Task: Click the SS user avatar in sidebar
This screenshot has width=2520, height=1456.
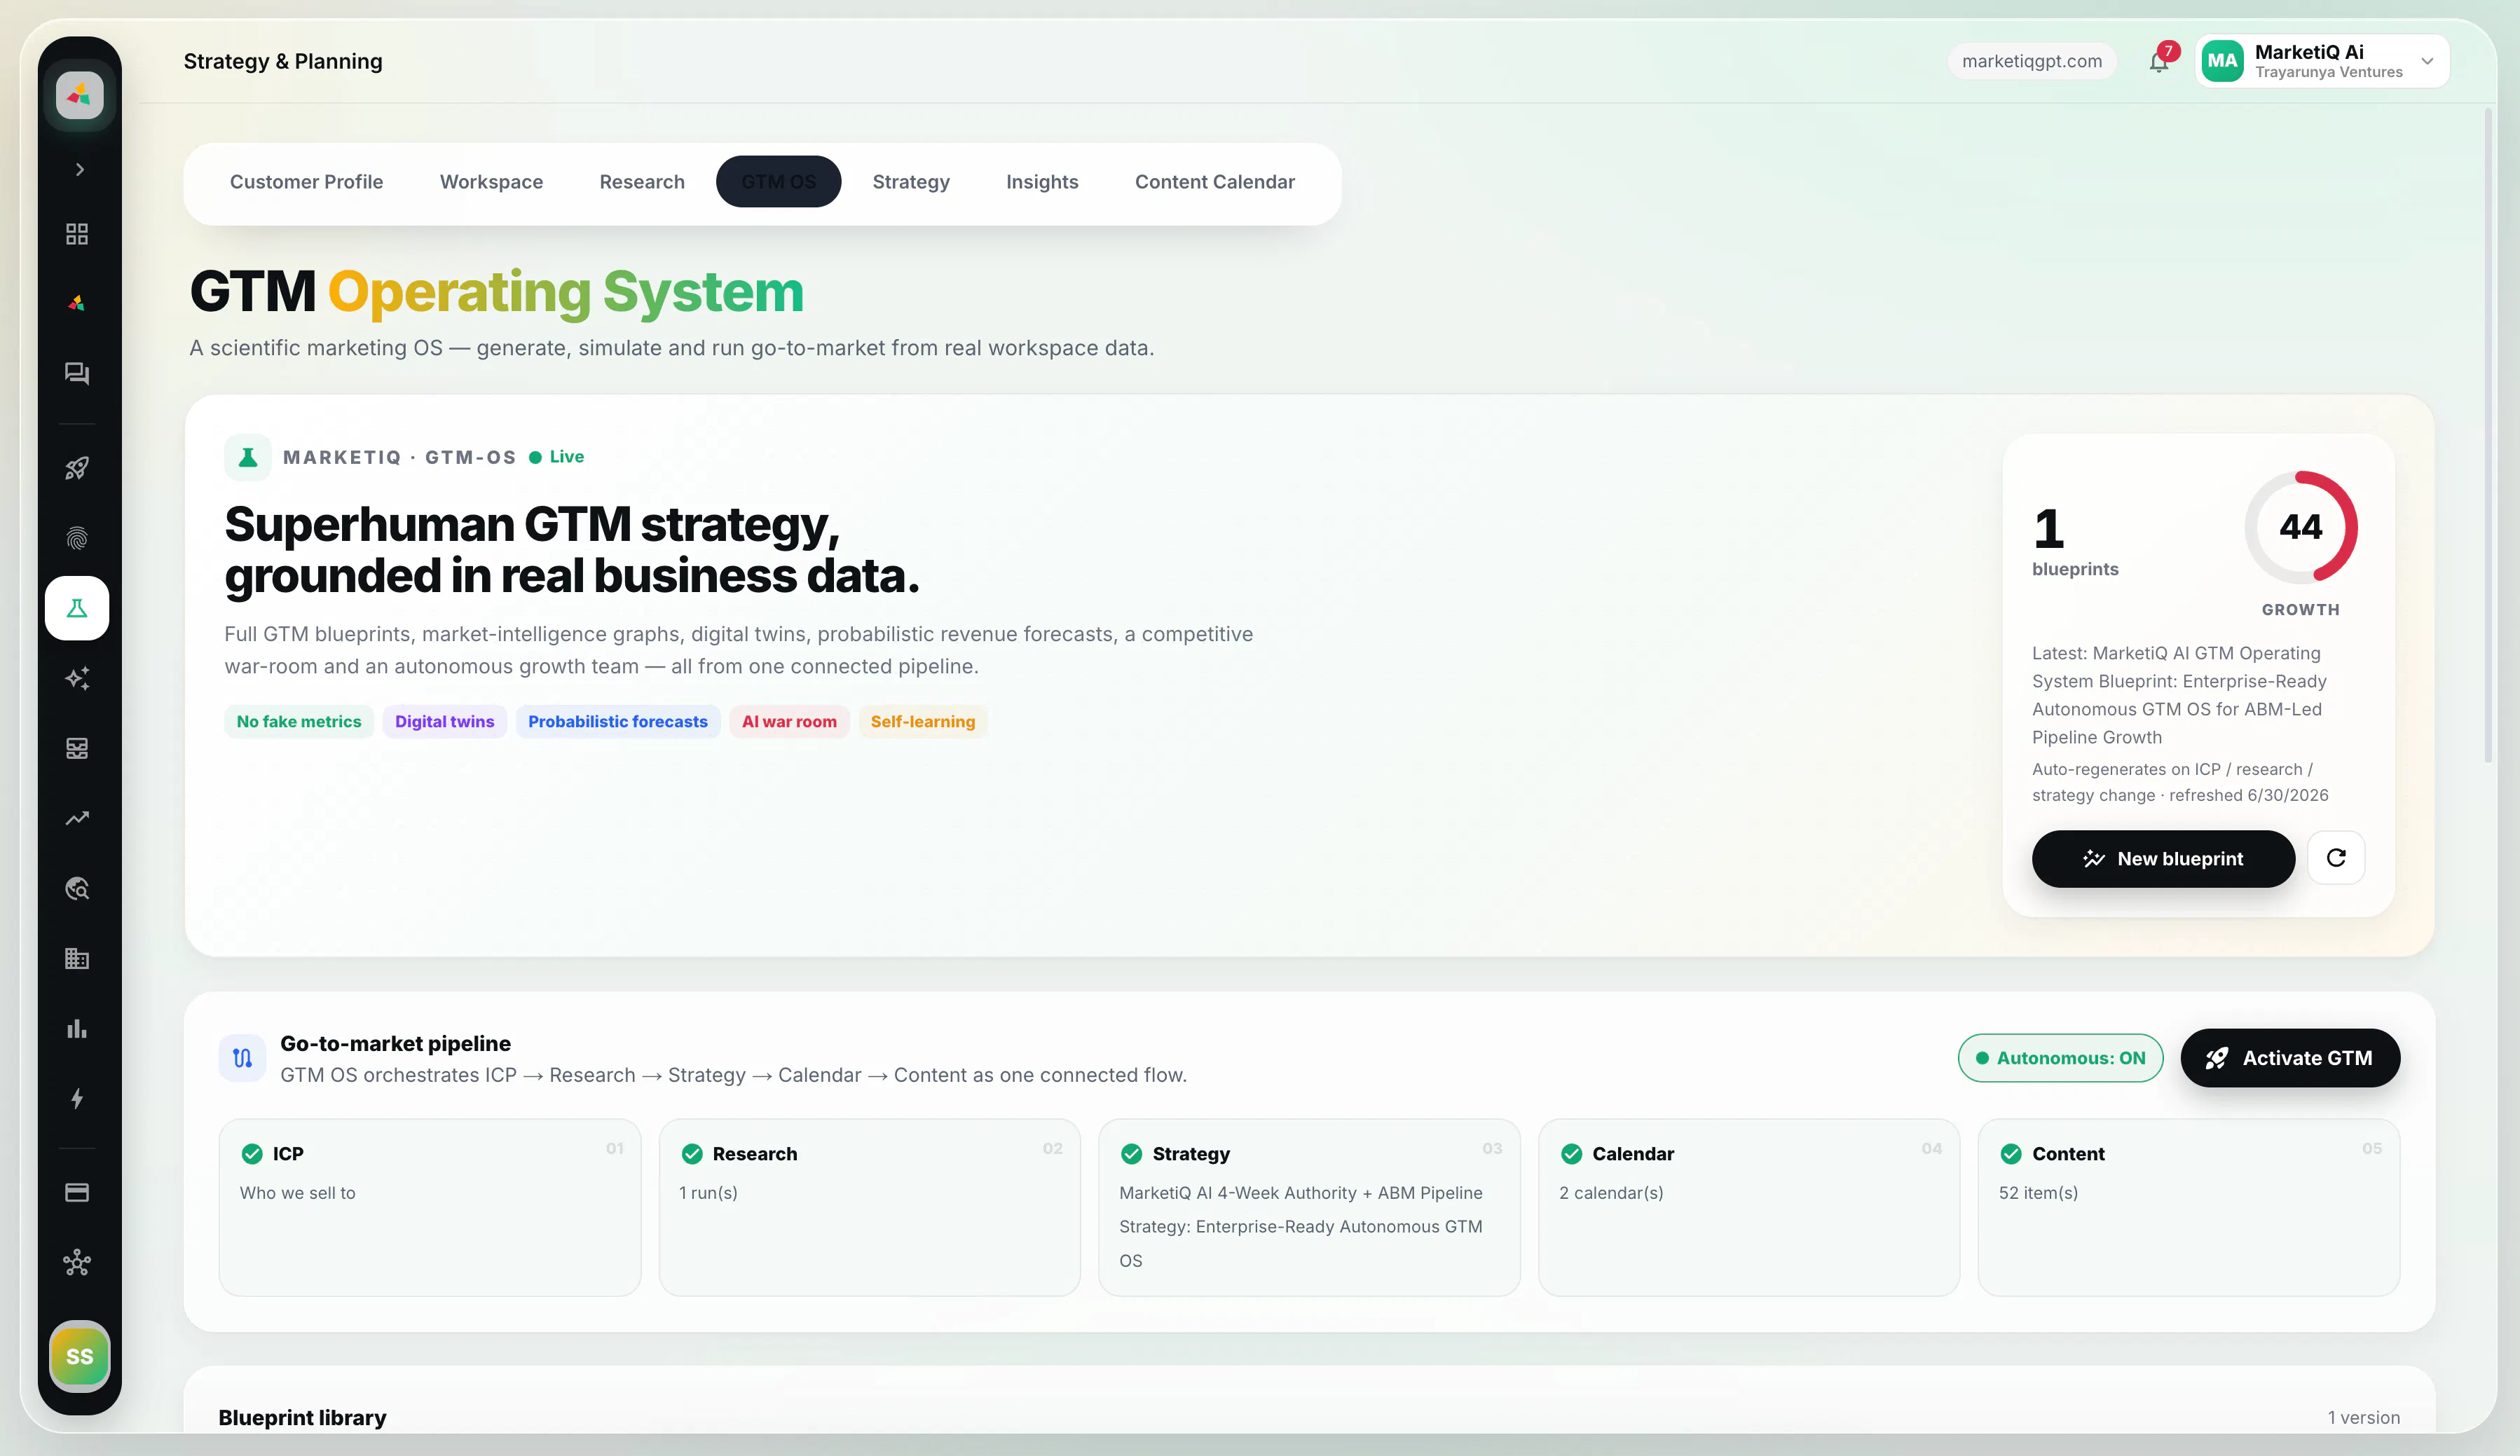Action: pyautogui.click(x=79, y=1356)
